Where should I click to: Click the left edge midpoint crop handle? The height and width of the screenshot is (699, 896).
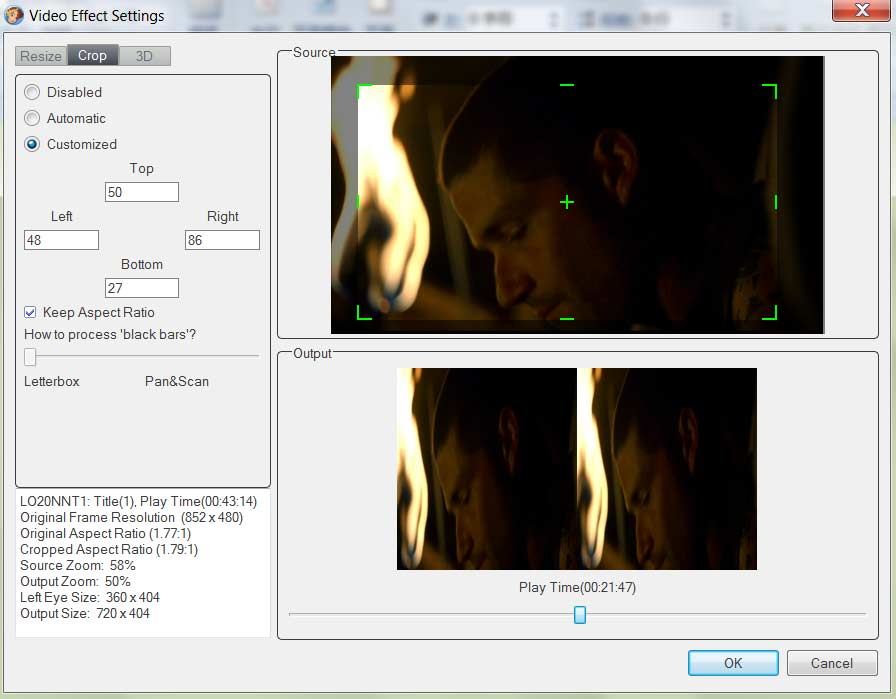coord(358,202)
